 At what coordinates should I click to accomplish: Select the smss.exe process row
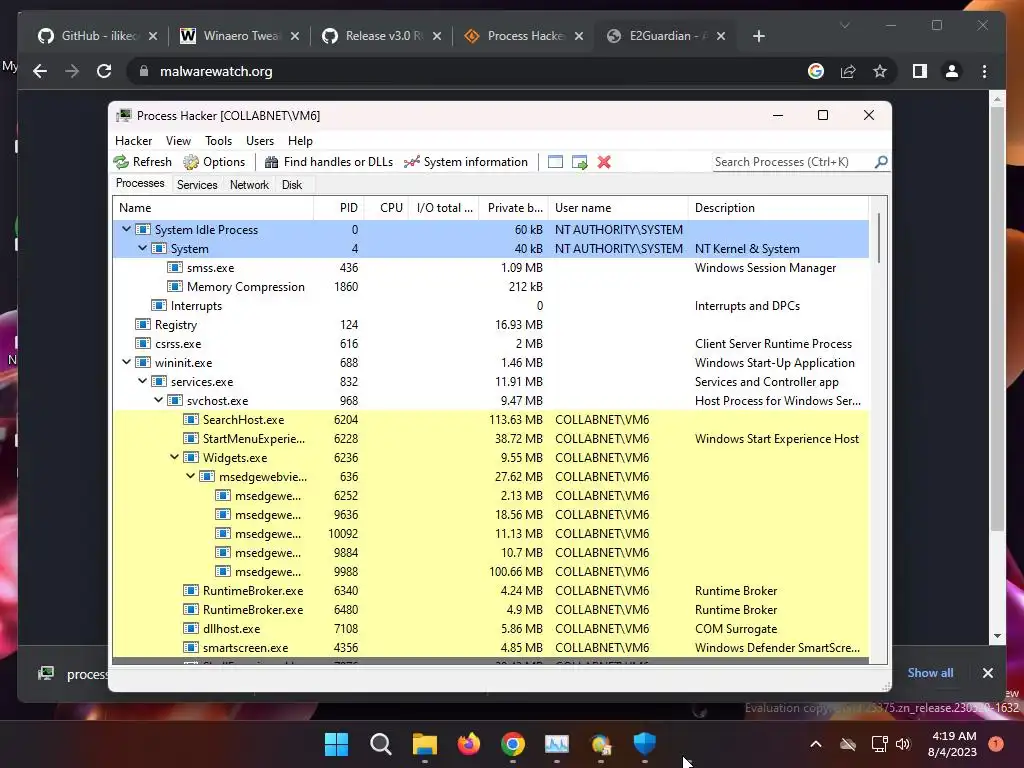point(490,268)
